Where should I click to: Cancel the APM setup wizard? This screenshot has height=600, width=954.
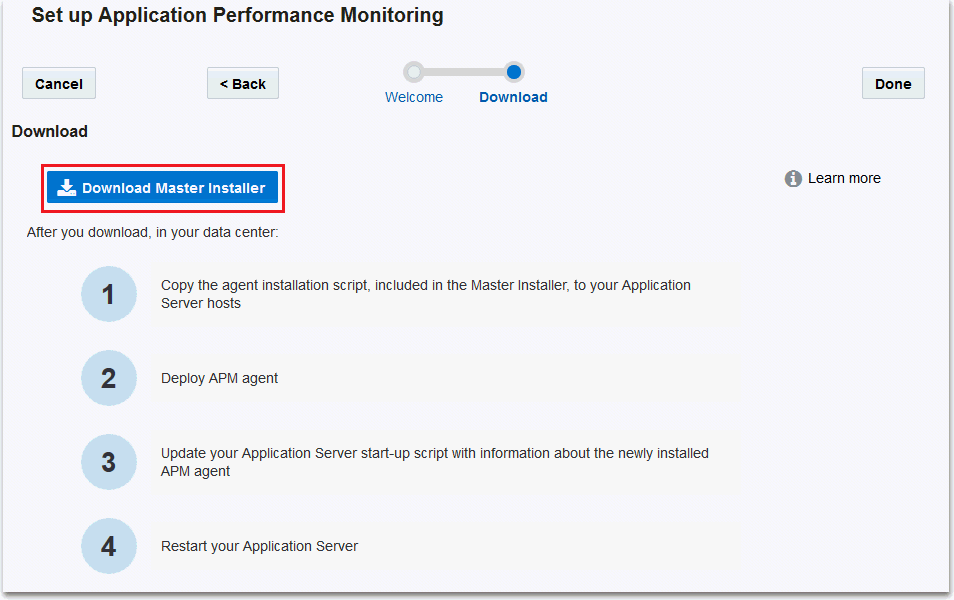coord(58,83)
